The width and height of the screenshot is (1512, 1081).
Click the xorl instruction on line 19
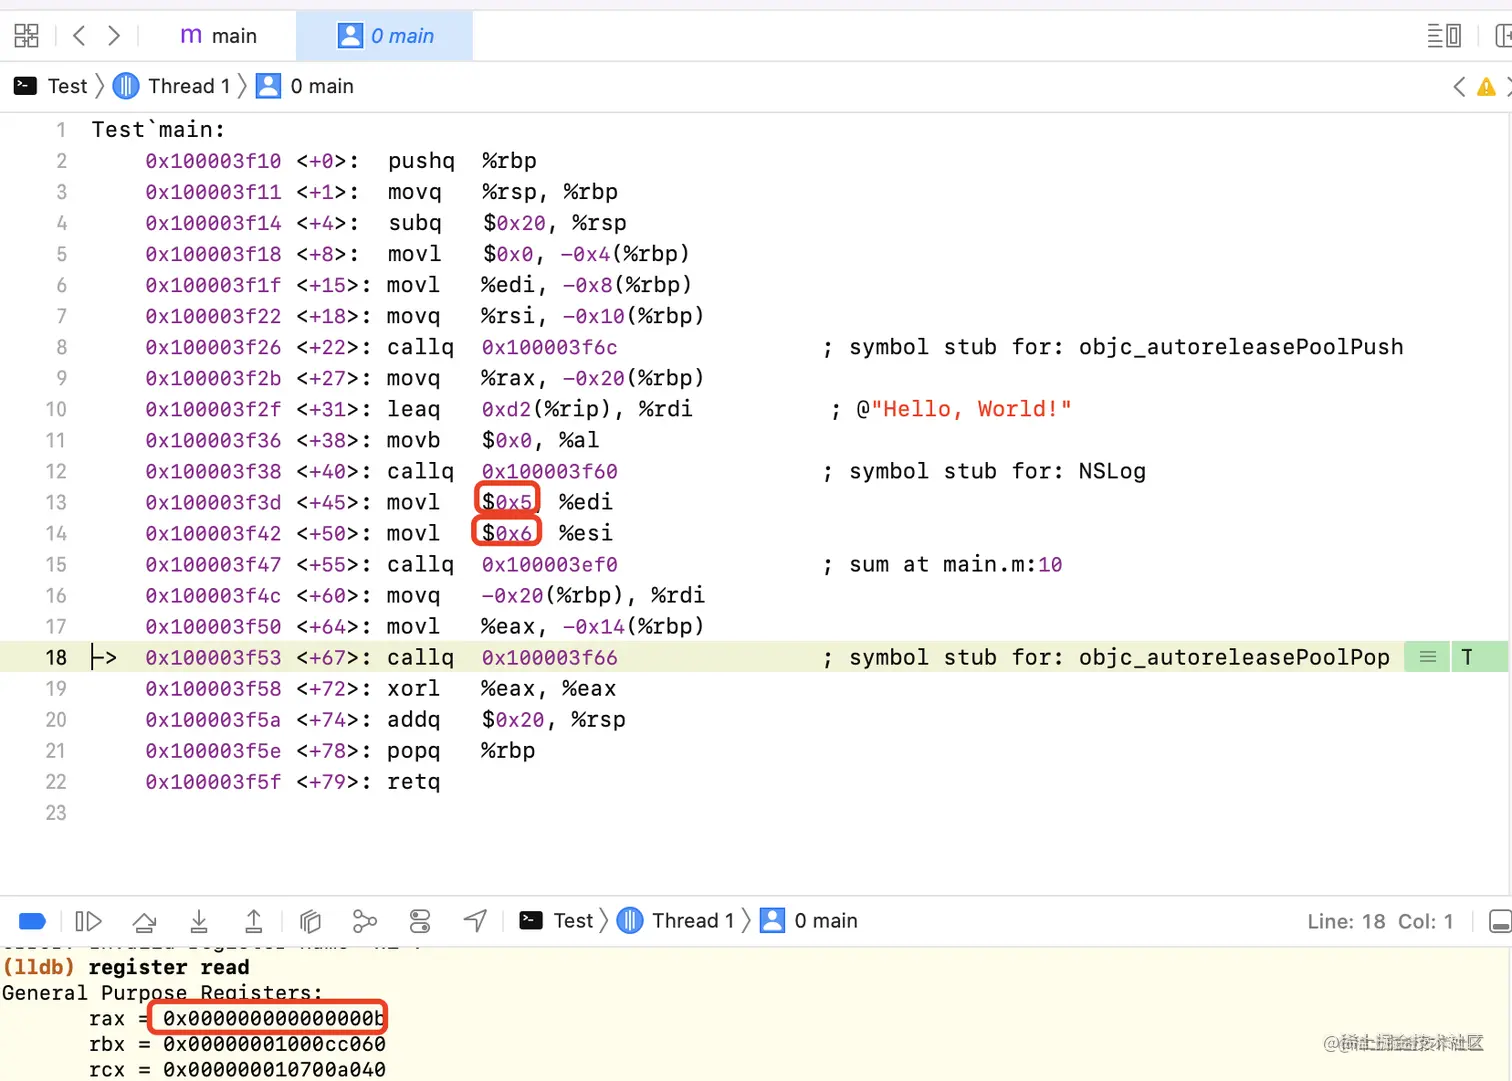(413, 688)
